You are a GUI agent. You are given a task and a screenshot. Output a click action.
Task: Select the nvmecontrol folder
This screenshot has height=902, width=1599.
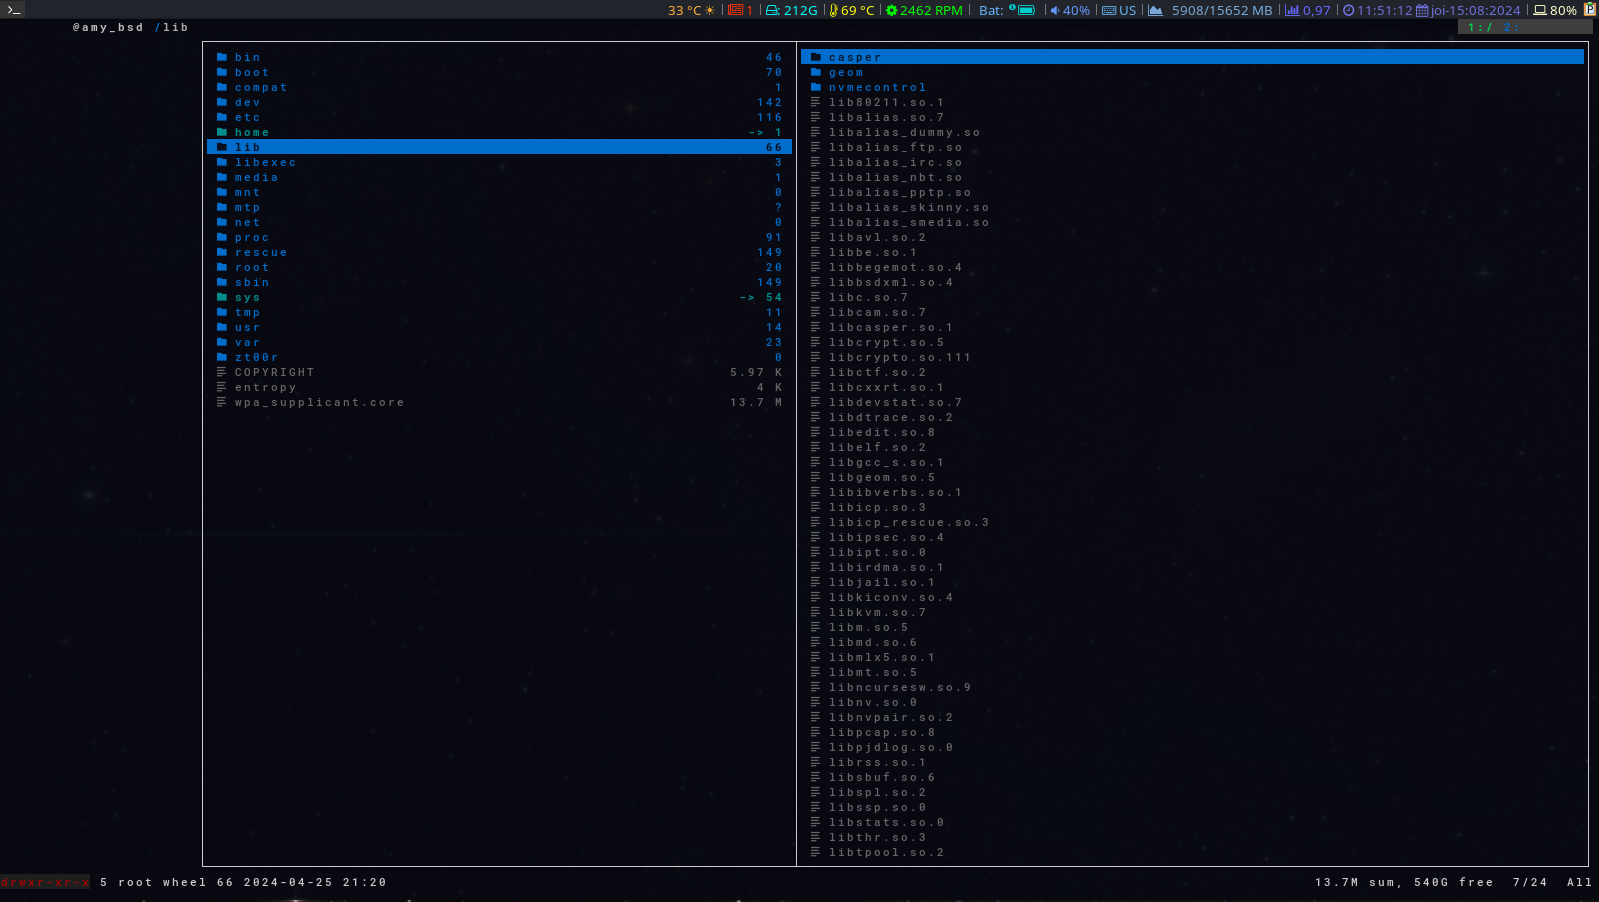coord(877,87)
